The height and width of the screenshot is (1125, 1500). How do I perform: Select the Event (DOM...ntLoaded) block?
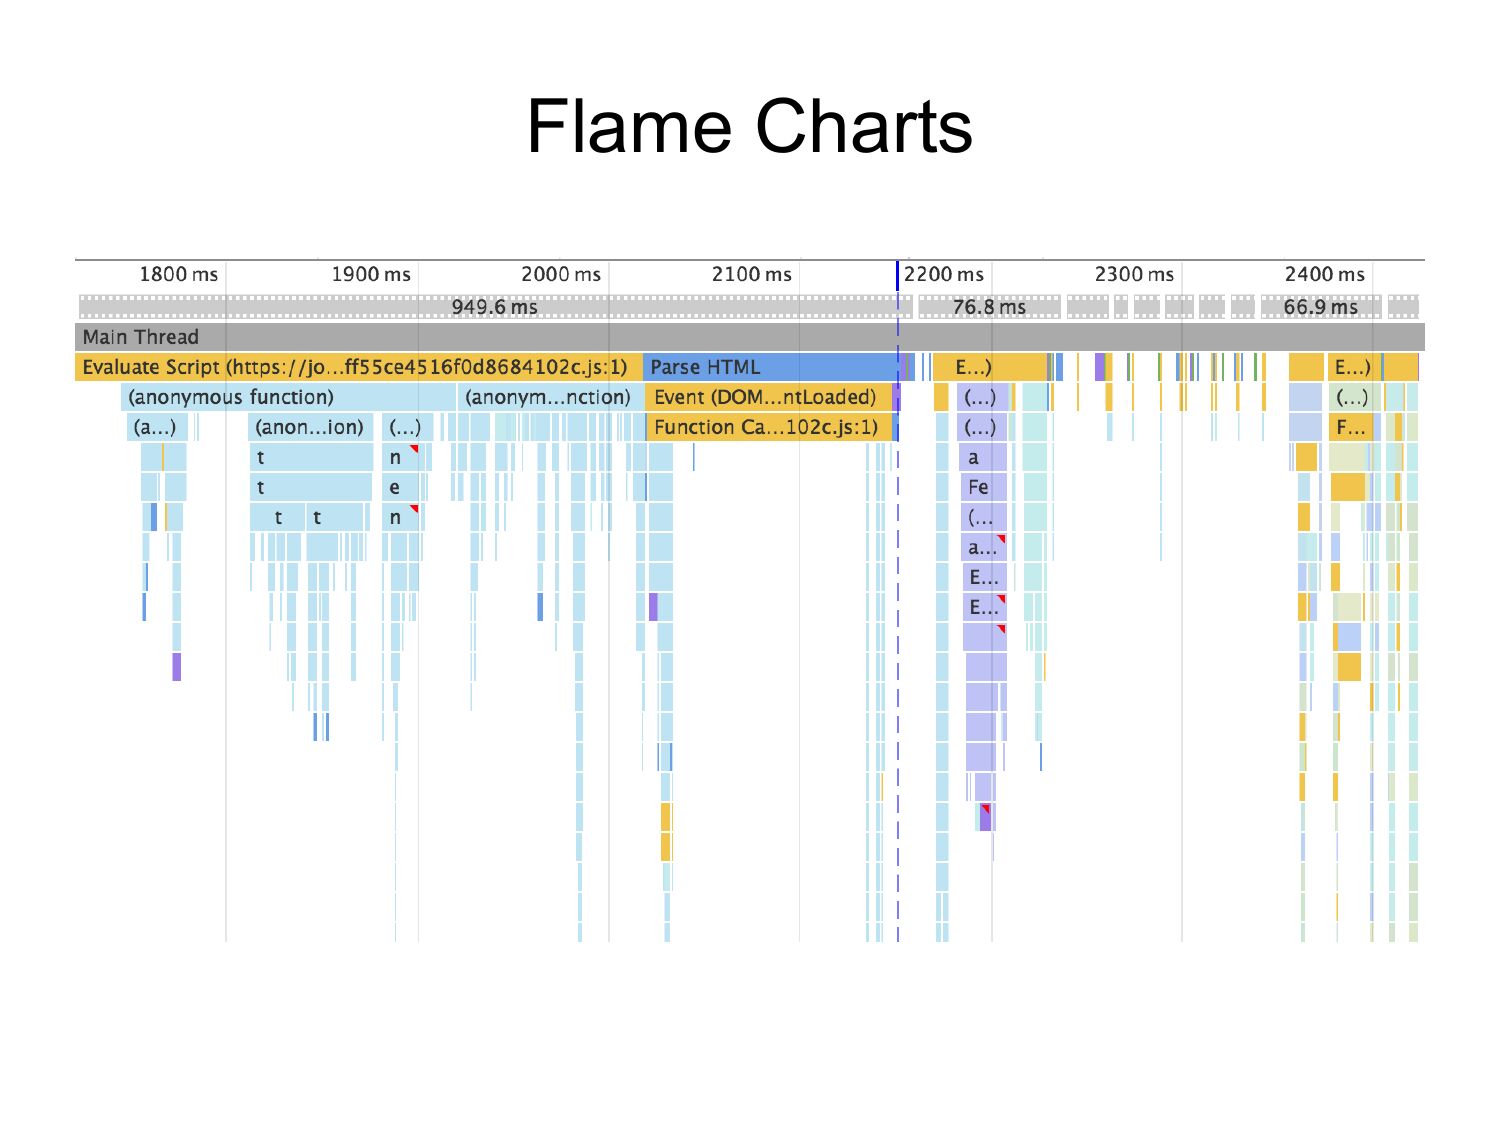(x=766, y=397)
